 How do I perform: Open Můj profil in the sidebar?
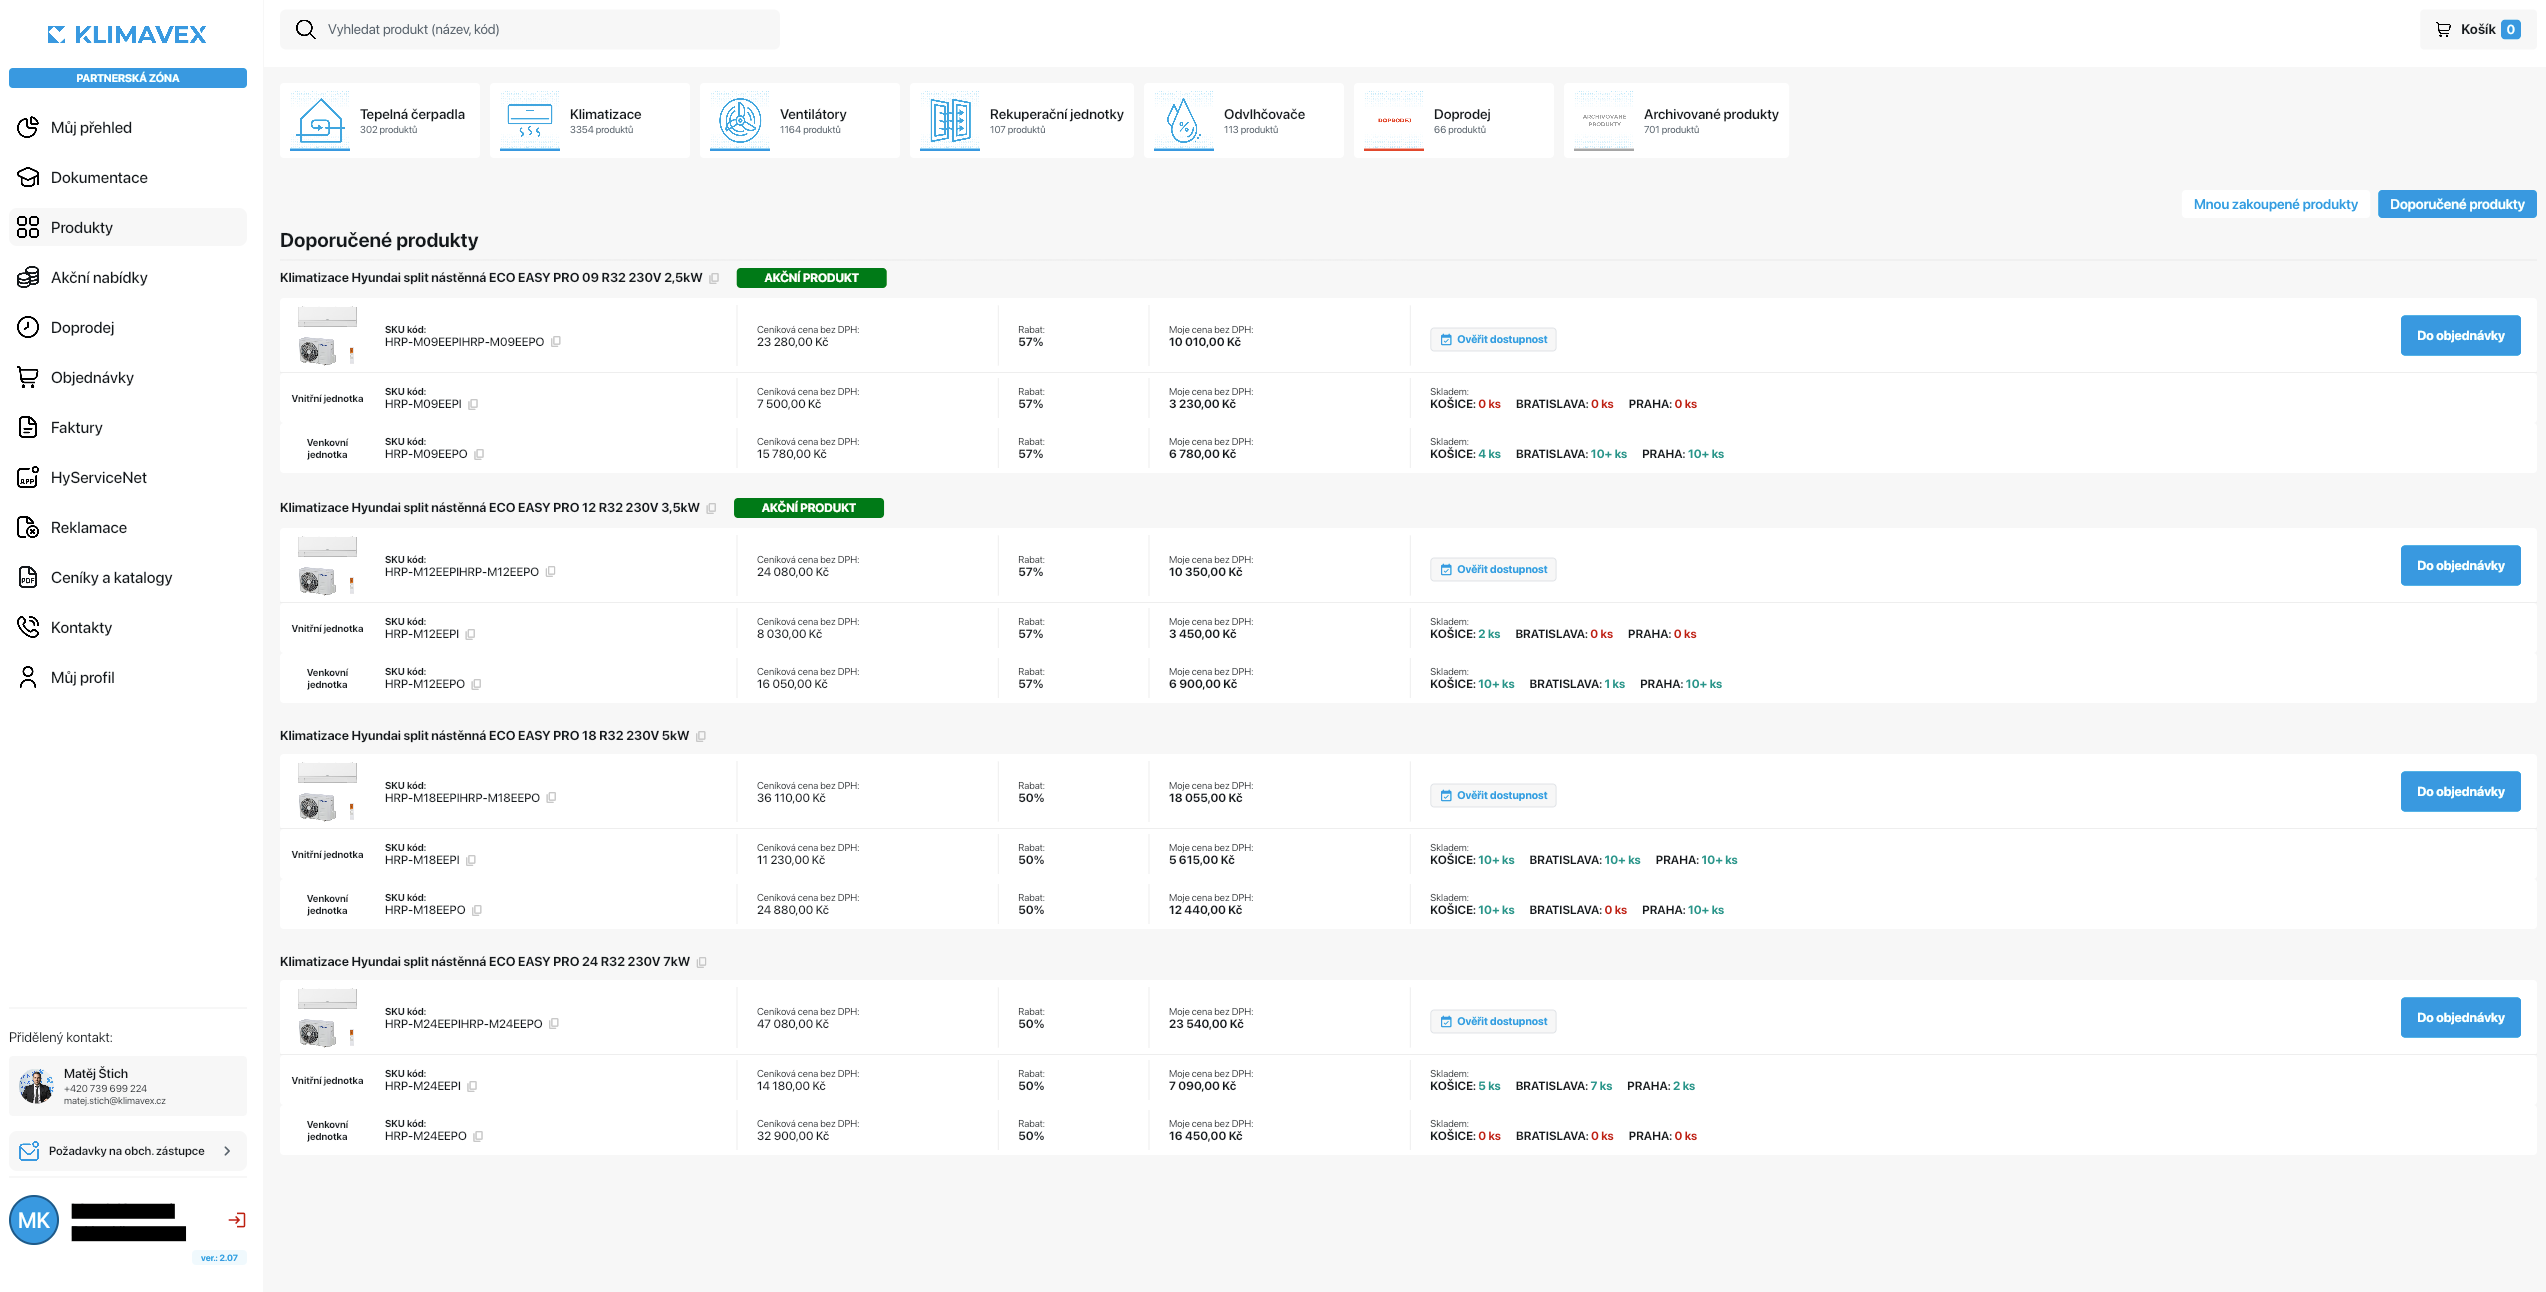pyautogui.click(x=128, y=678)
